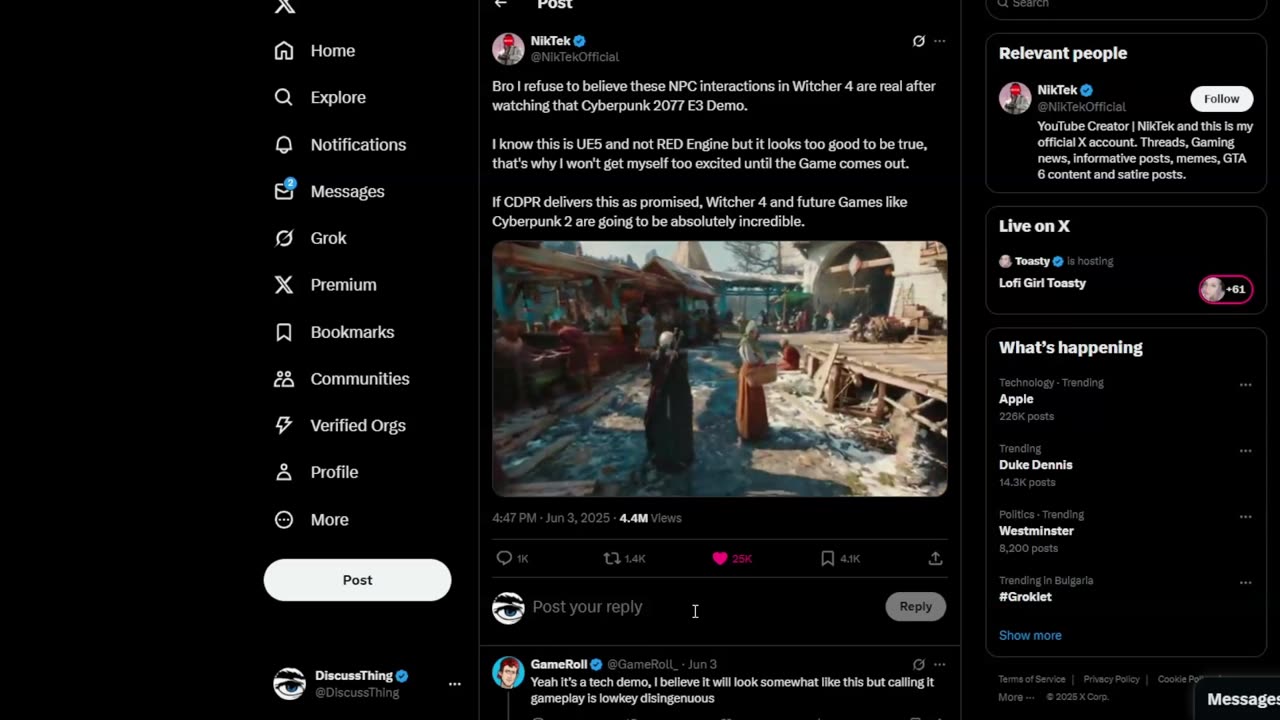Click the reply bubble icon with 1K

[505, 559]
